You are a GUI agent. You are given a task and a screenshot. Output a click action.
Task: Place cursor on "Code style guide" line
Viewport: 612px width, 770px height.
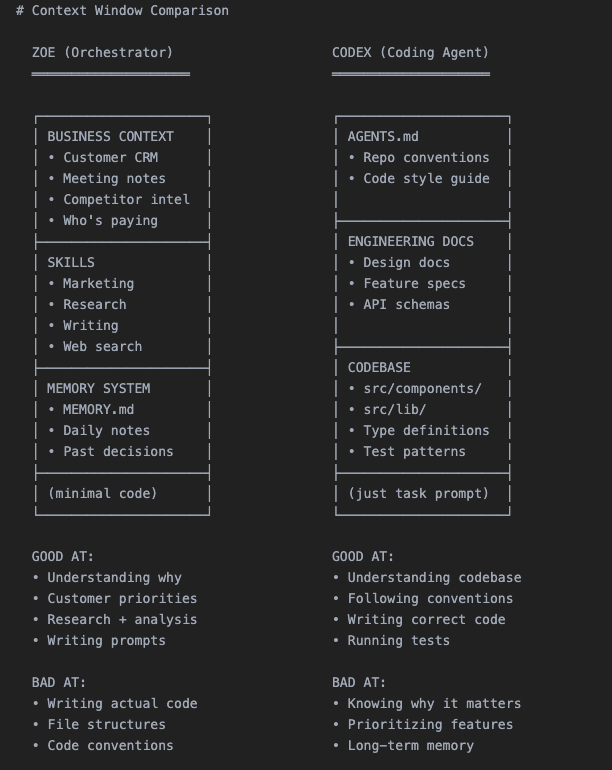tap(426, 178)
